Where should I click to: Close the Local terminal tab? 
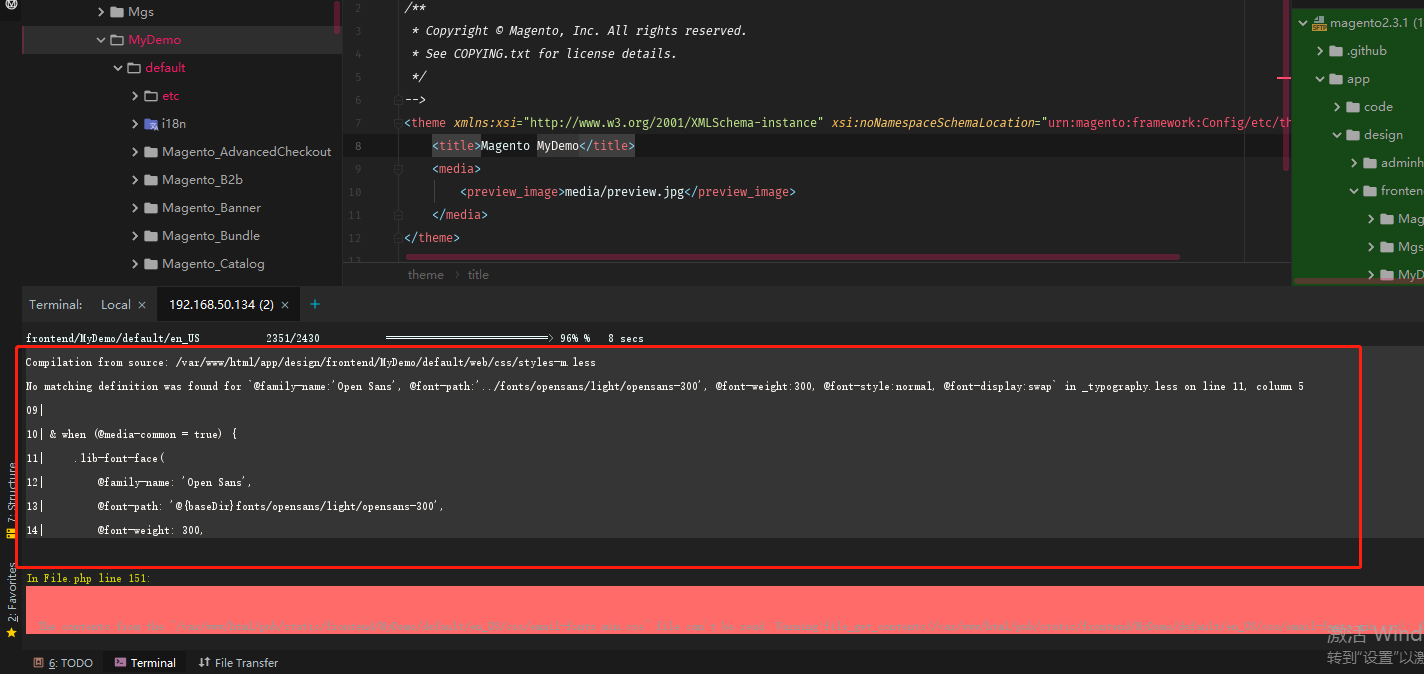tap(142, 305)
